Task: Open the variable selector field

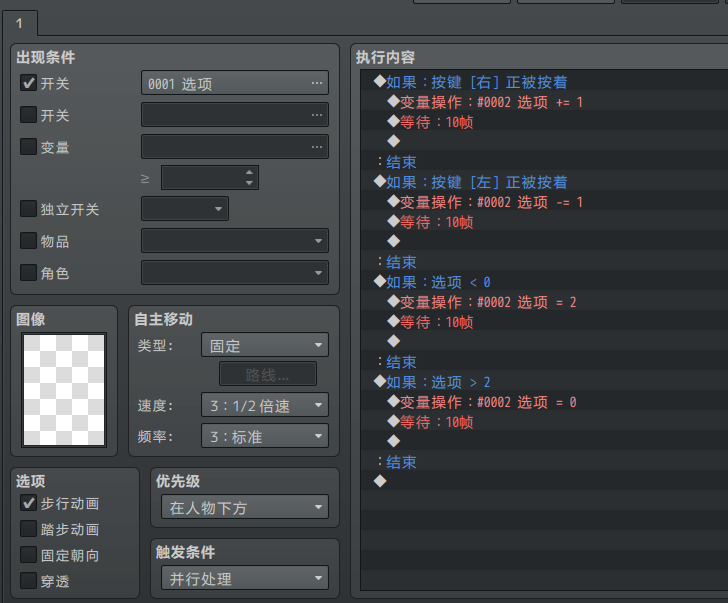Action: (235, 147)
